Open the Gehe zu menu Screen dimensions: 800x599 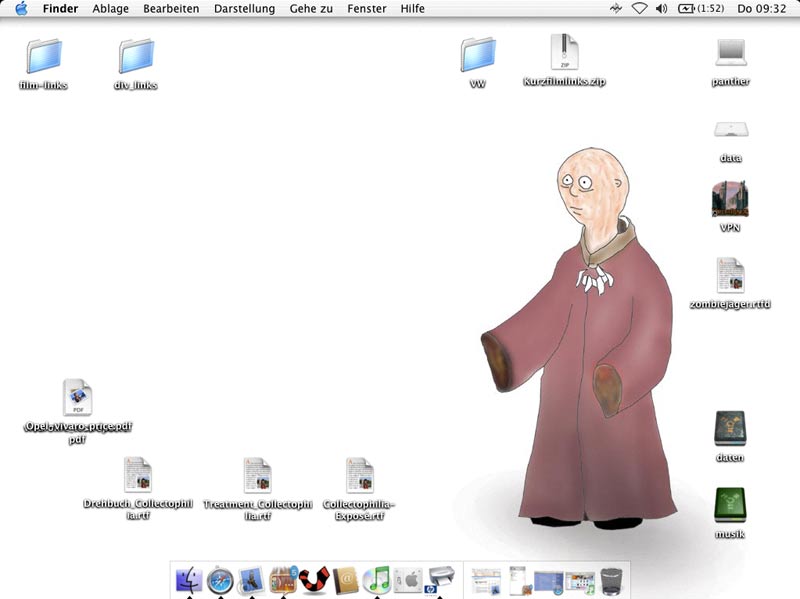[x=311, y=9]
